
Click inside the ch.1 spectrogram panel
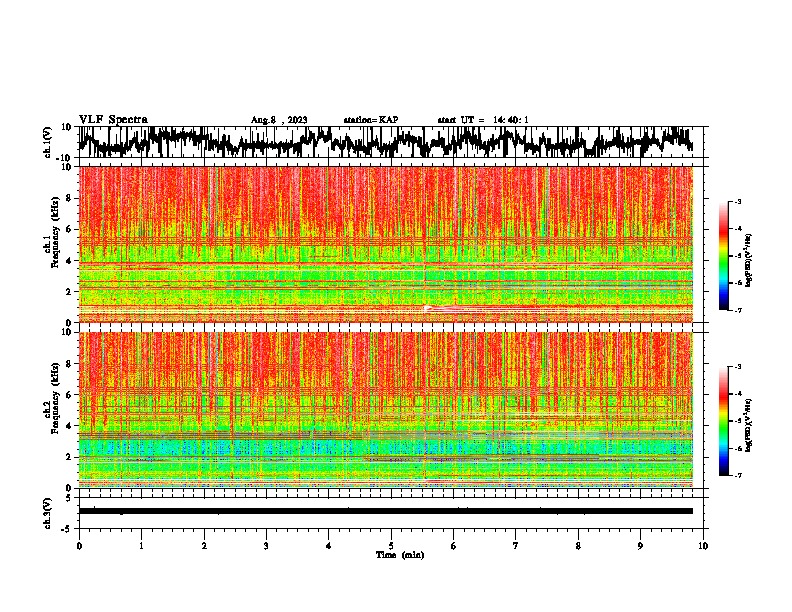pyautogui.click(x=386, y=244)
